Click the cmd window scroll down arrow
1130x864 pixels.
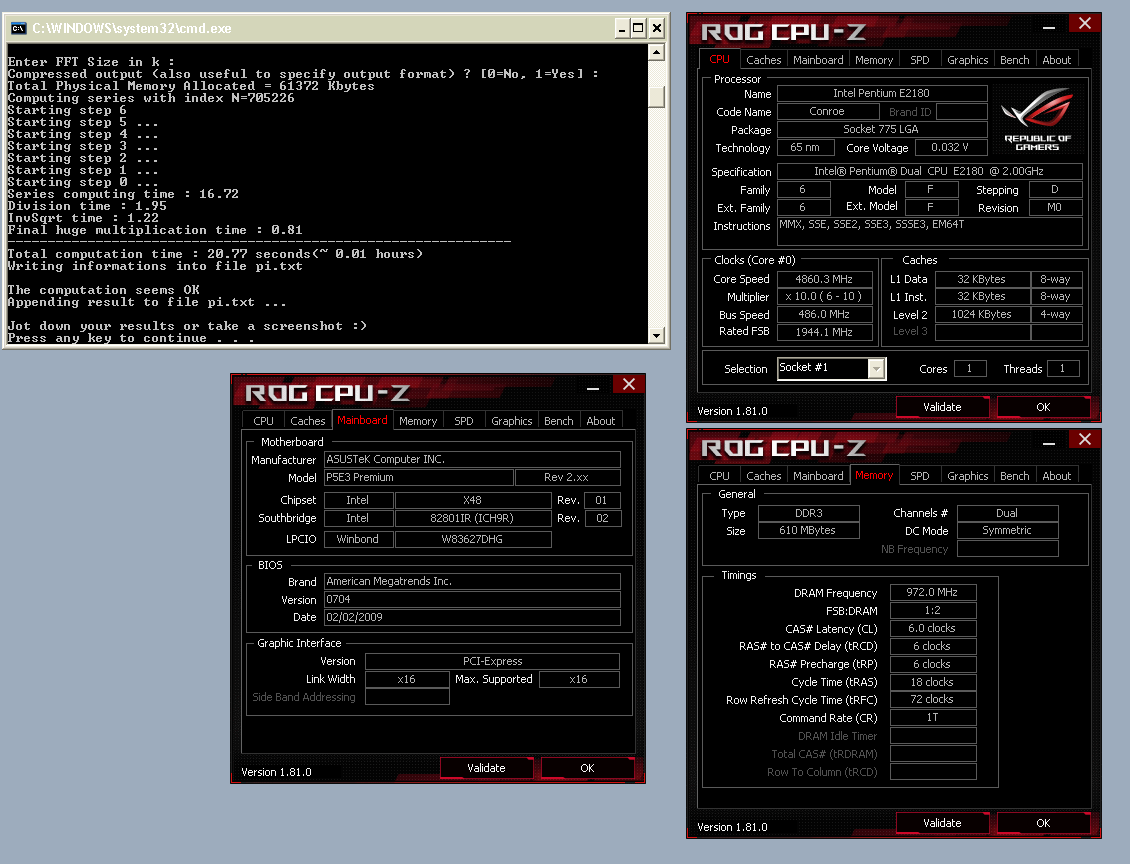pos(656,335)
